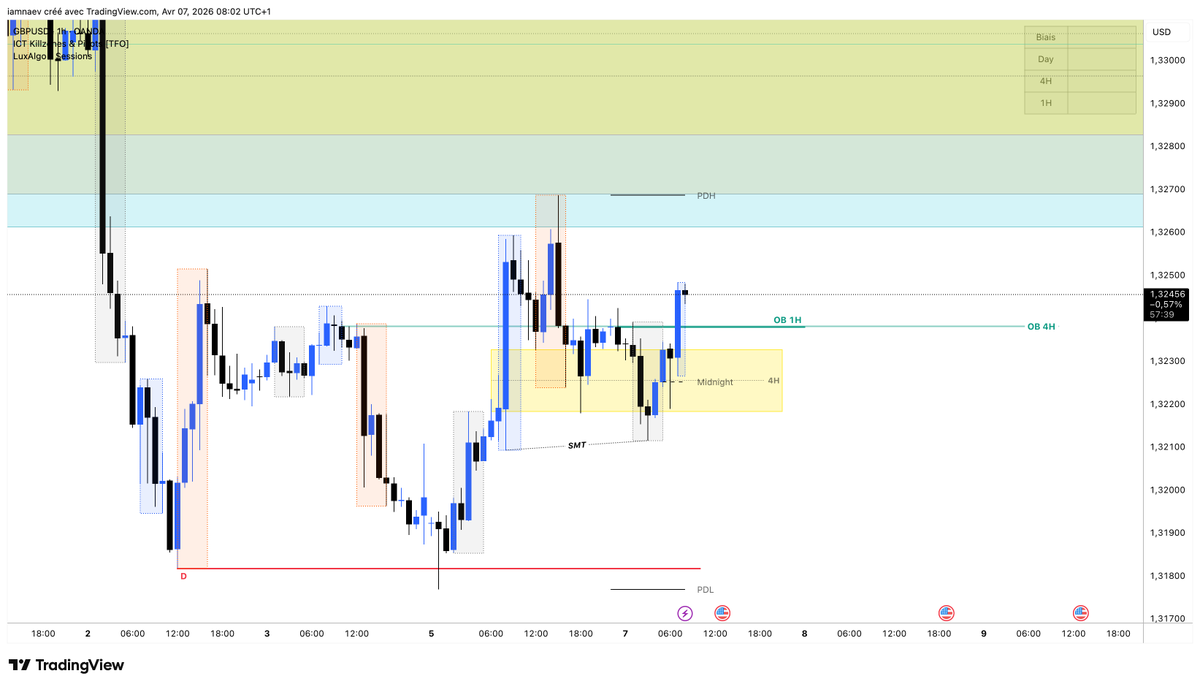Click 1,31700 on the price axis

(x=1167, y=619)
